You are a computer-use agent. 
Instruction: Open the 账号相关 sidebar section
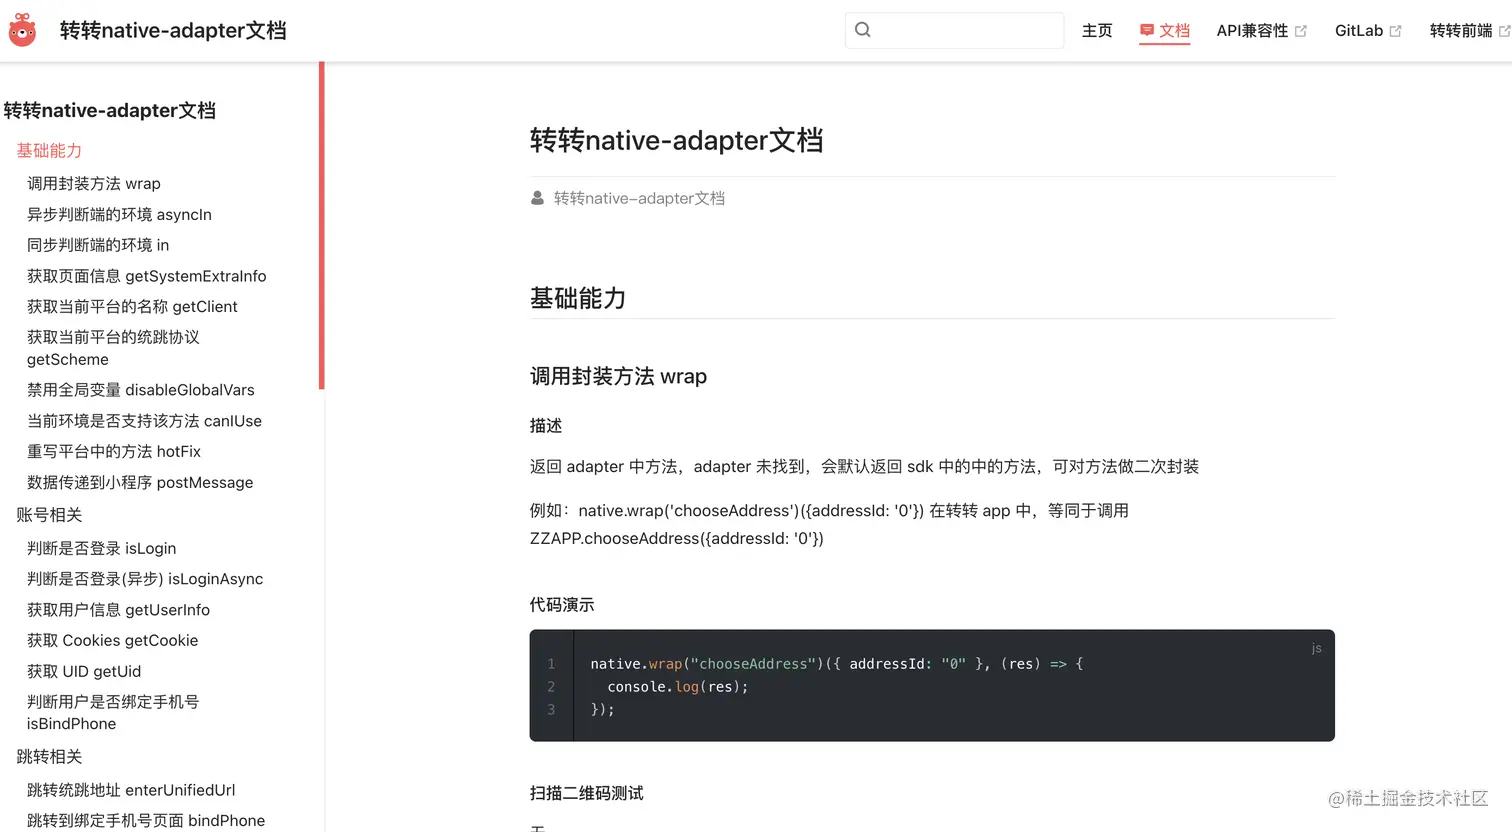(x=49, y=515)
